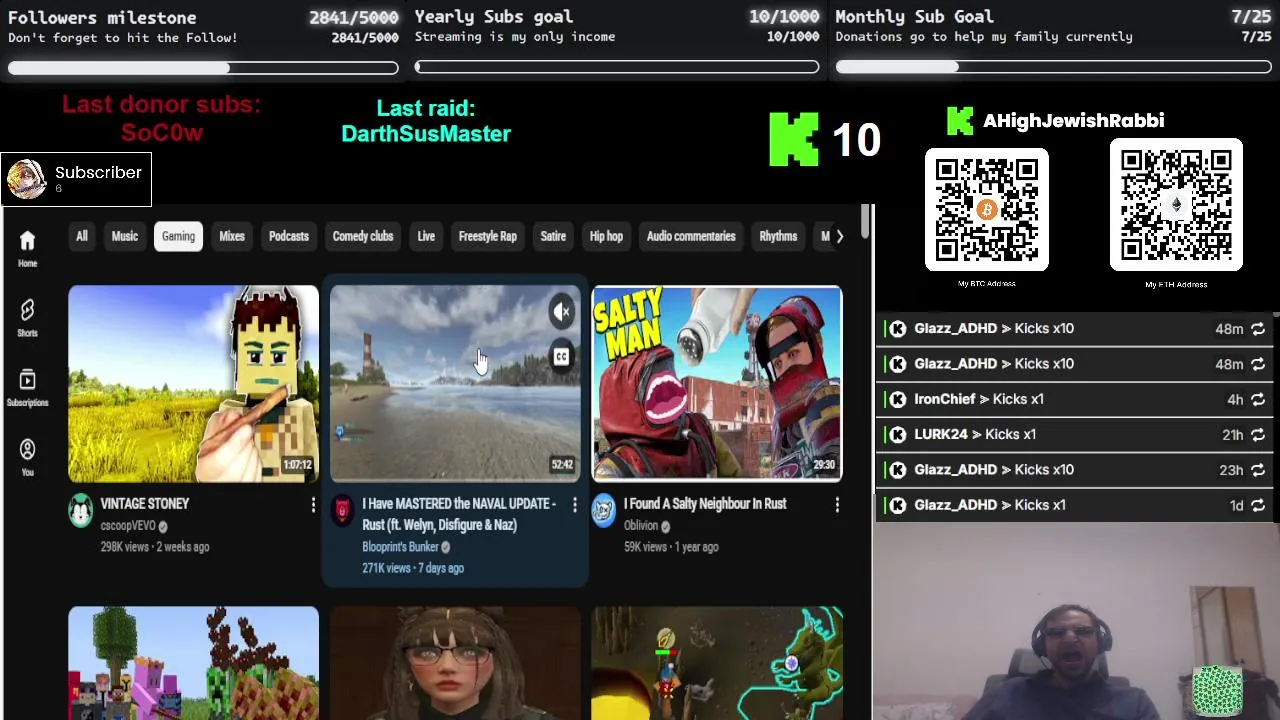The width and height of the screenshot is (1280, 720).
Task: Open the Oblivion channel avatar
Action: click(604, 511)
